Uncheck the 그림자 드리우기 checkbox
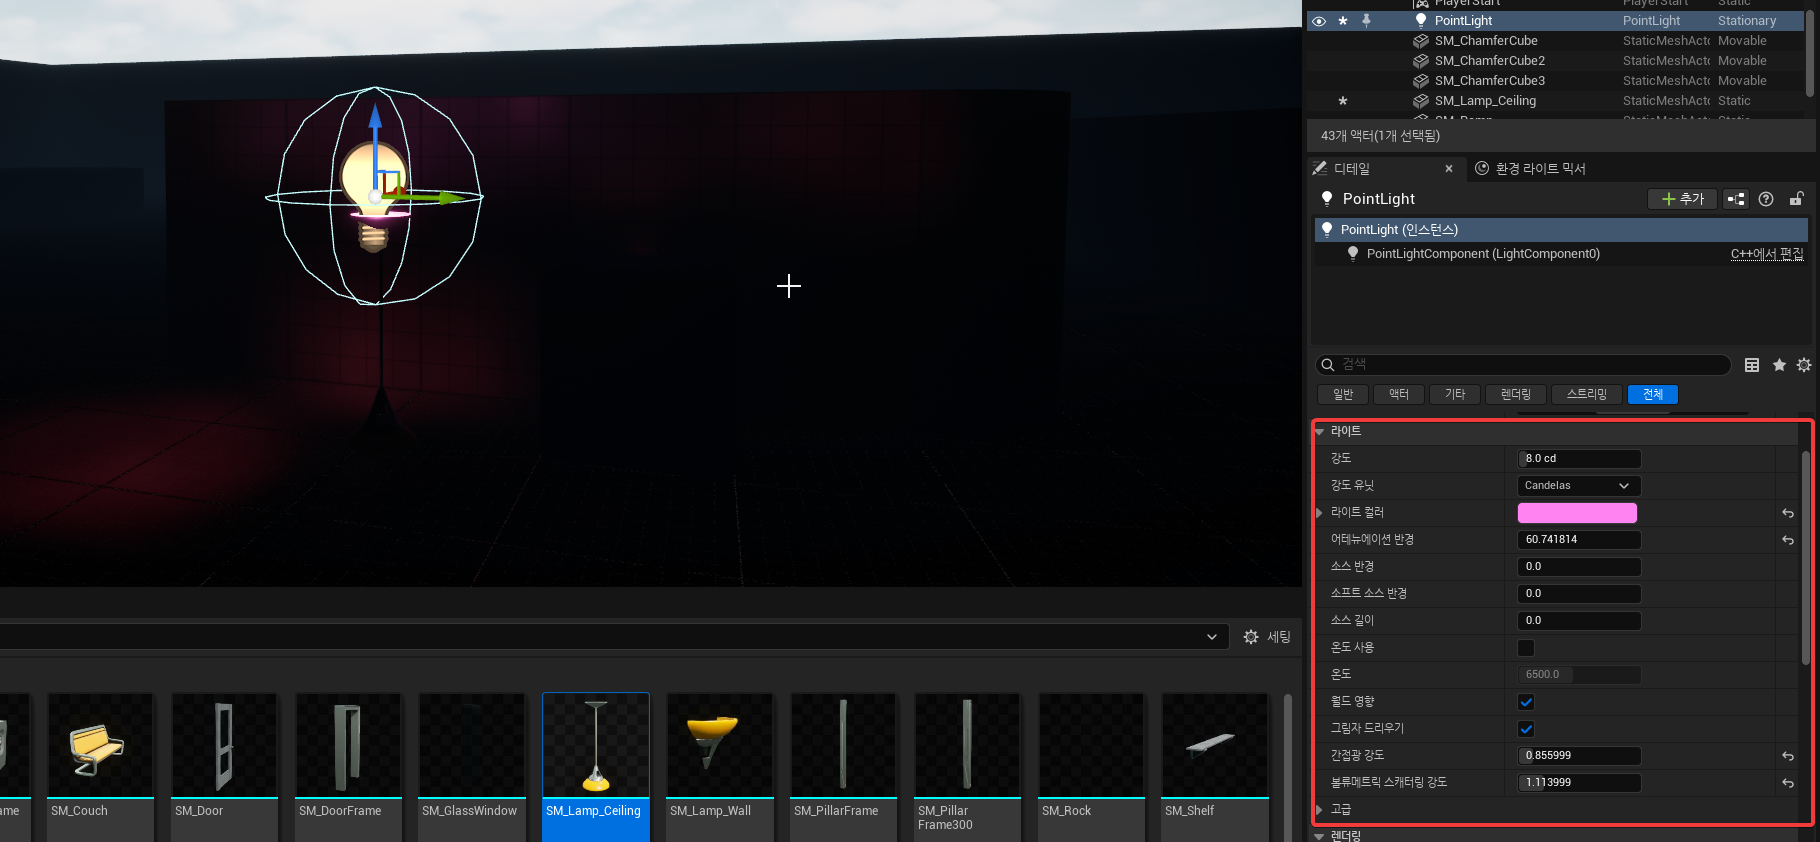The width and height of the screenshot is (1820, 842). (1526, 729)
